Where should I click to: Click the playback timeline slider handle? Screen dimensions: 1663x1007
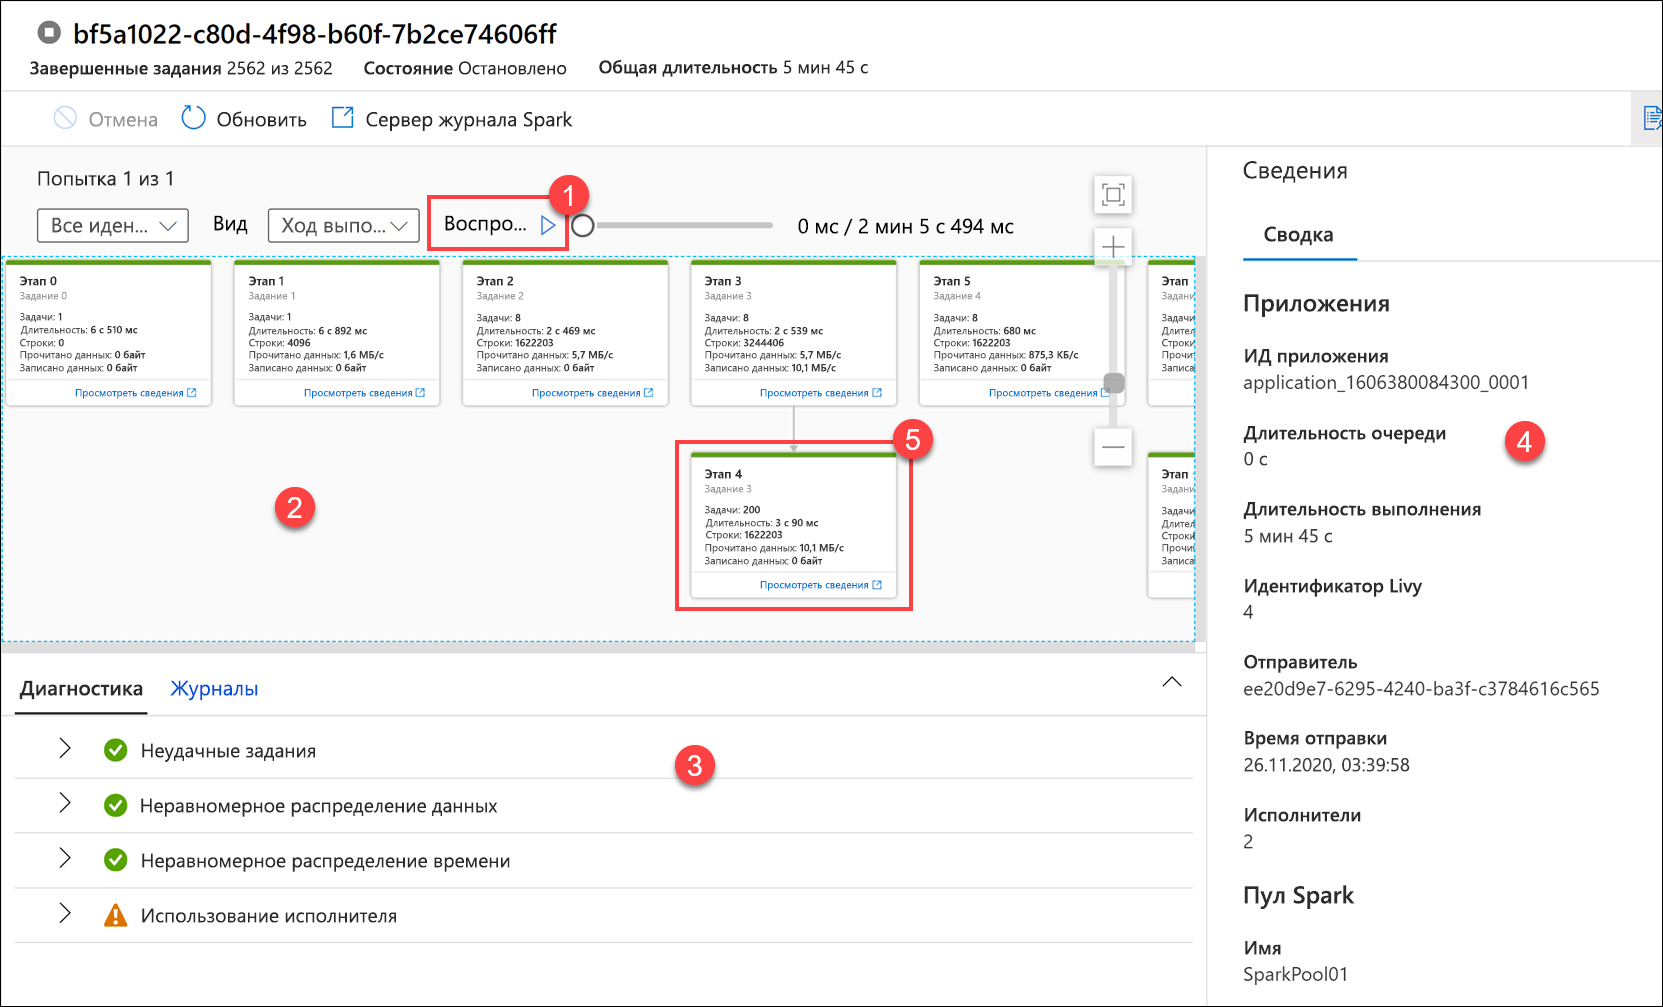click(x=583, y=225)
